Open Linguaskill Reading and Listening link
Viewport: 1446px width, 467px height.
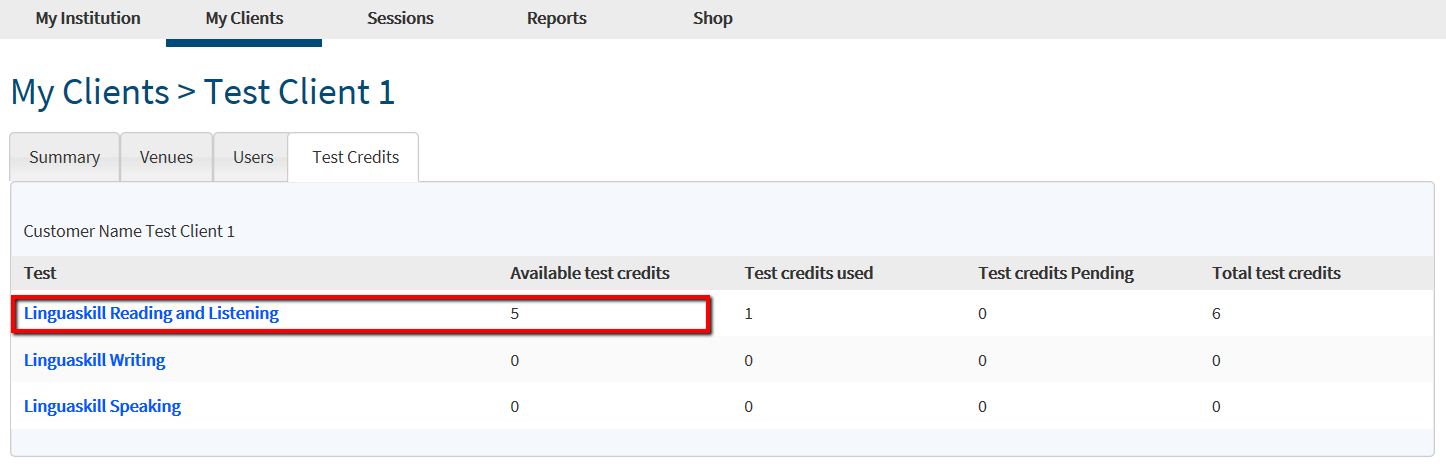(x=151, y=313)
